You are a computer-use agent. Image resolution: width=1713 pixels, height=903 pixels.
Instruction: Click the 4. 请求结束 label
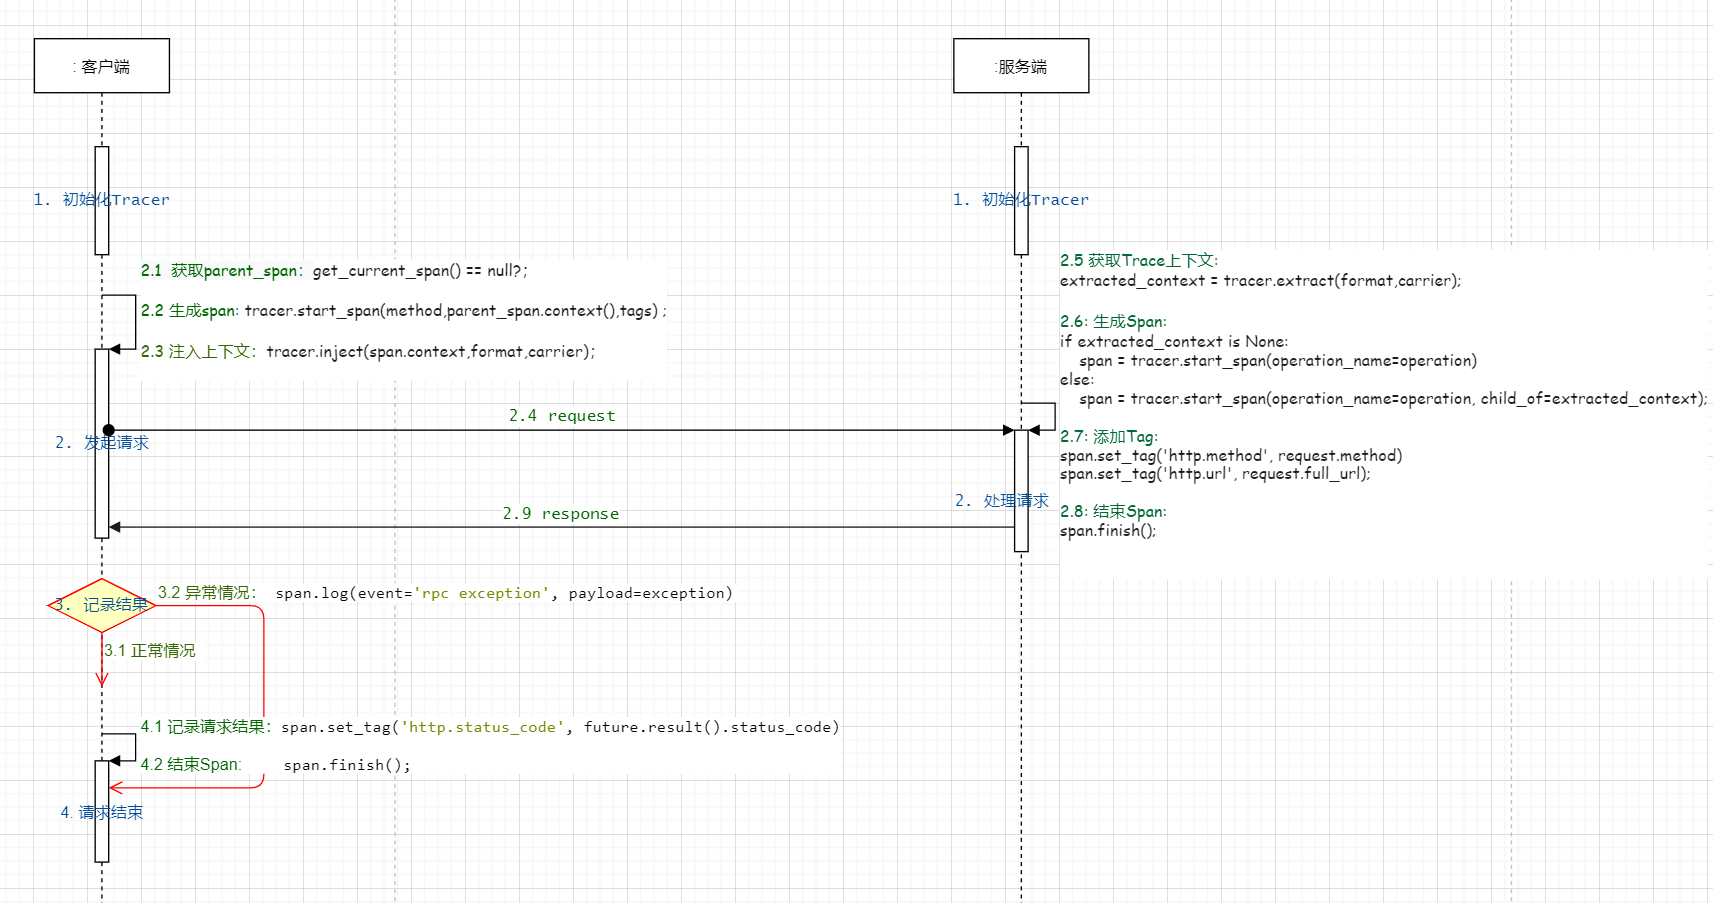tap(101, 812)
